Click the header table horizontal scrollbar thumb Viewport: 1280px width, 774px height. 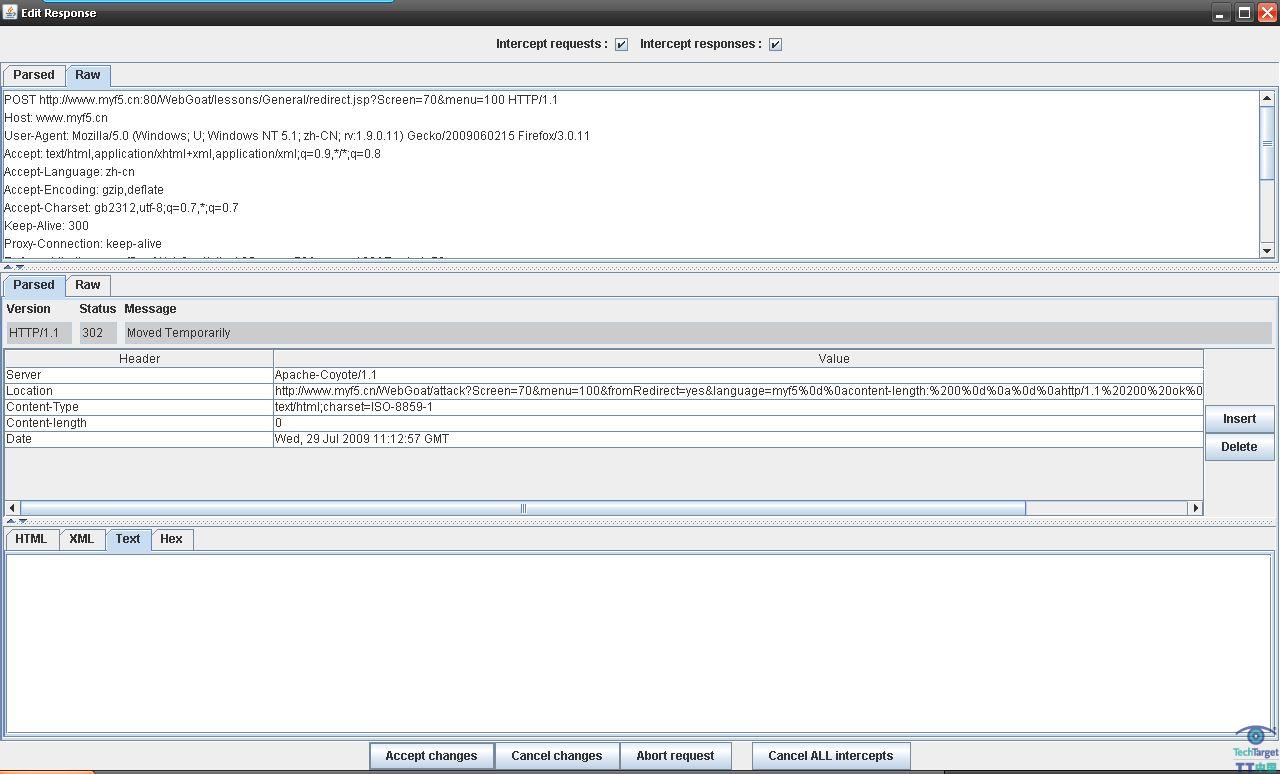(523, 508)
